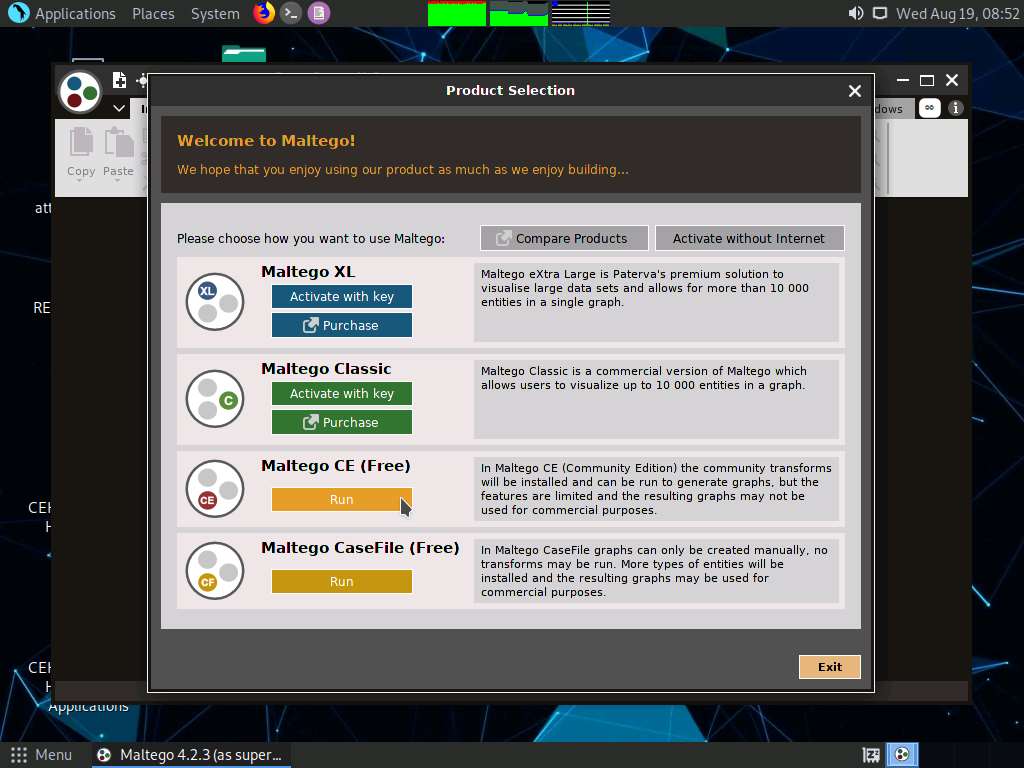Click the infinity icon in Maltego window
Viewport: 1024px width, 768px height.
(929, 108)
